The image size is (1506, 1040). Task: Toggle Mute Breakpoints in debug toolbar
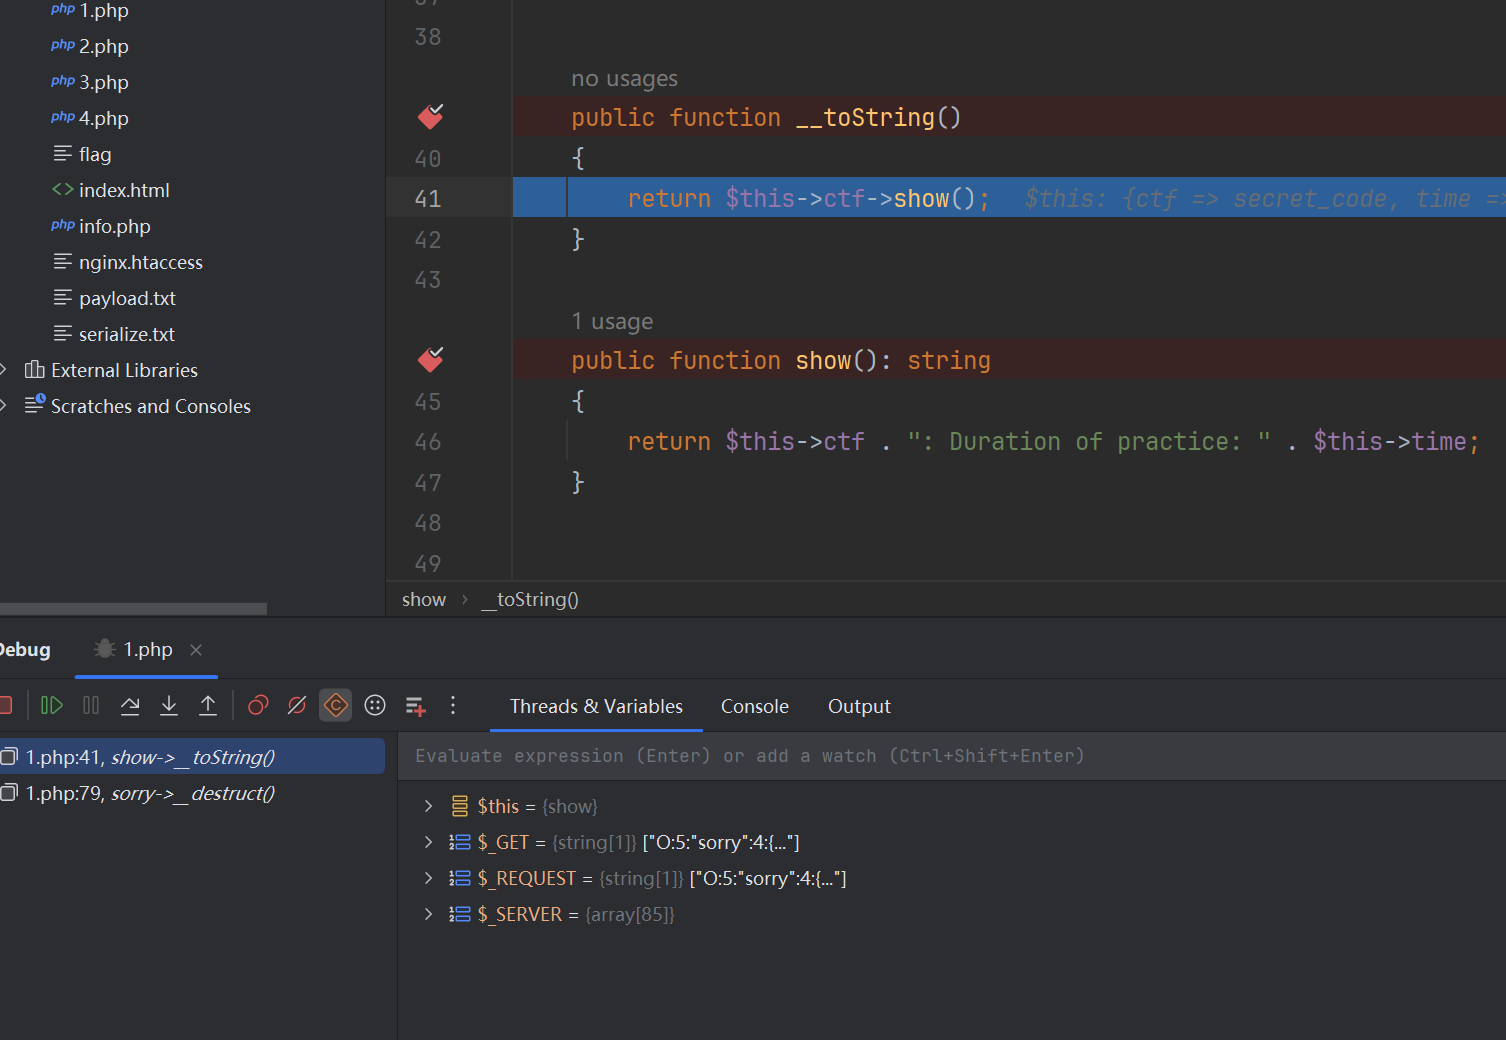click(x=297, y=706)
